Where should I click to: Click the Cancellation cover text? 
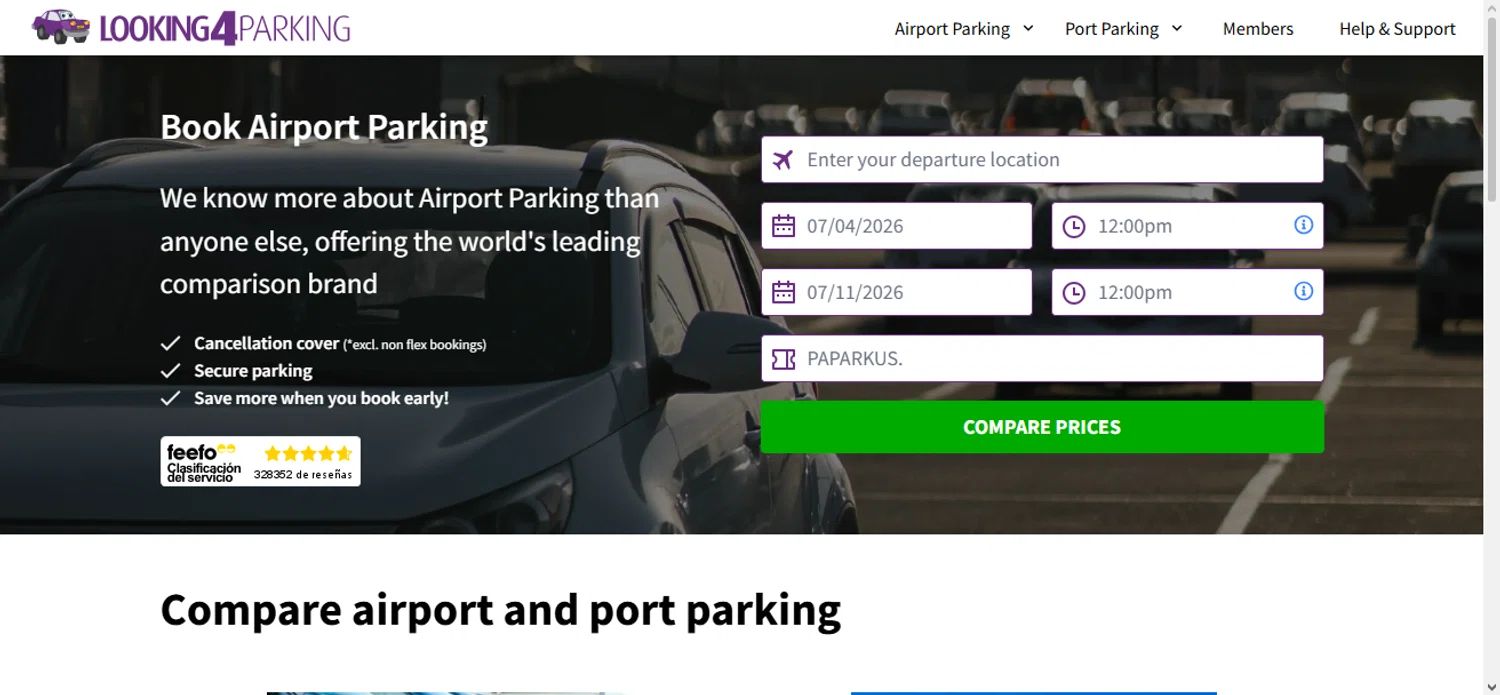267,343
